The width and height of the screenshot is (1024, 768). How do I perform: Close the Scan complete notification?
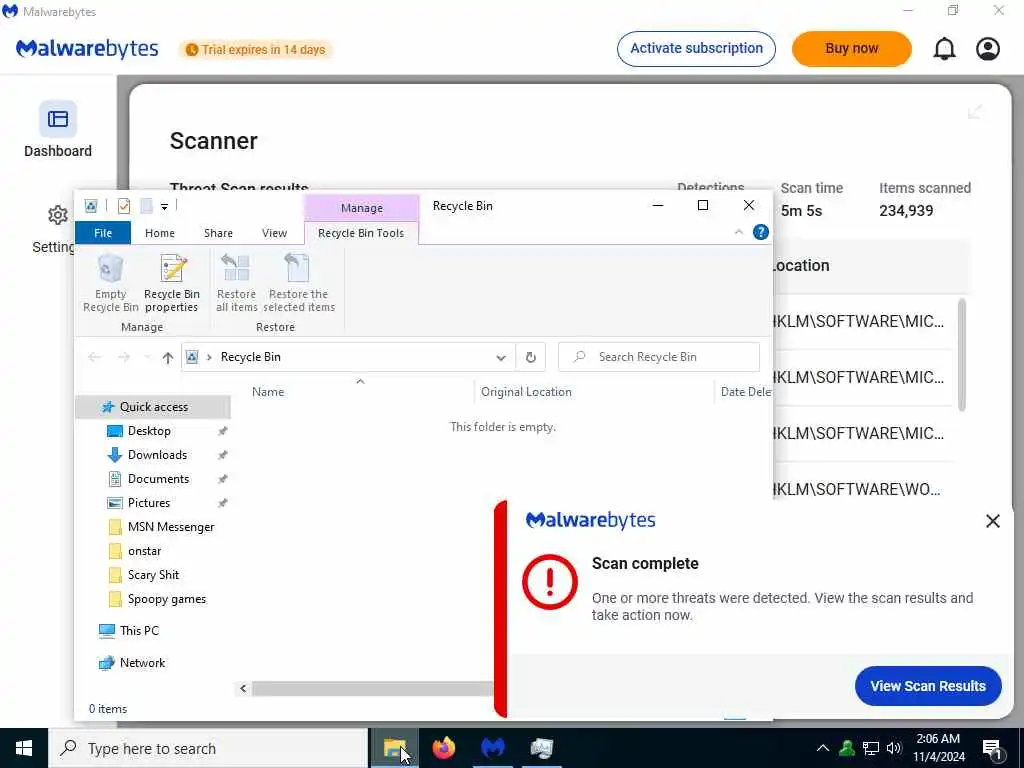point(993,520)
